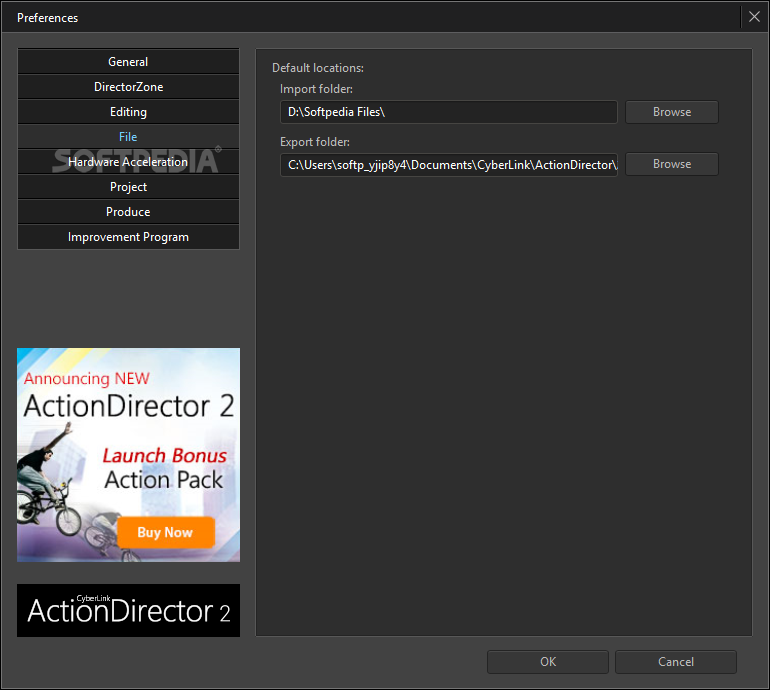Open Hardware Acceleration settings
This screenshot has height=690, width=770.
coord(128,162)
